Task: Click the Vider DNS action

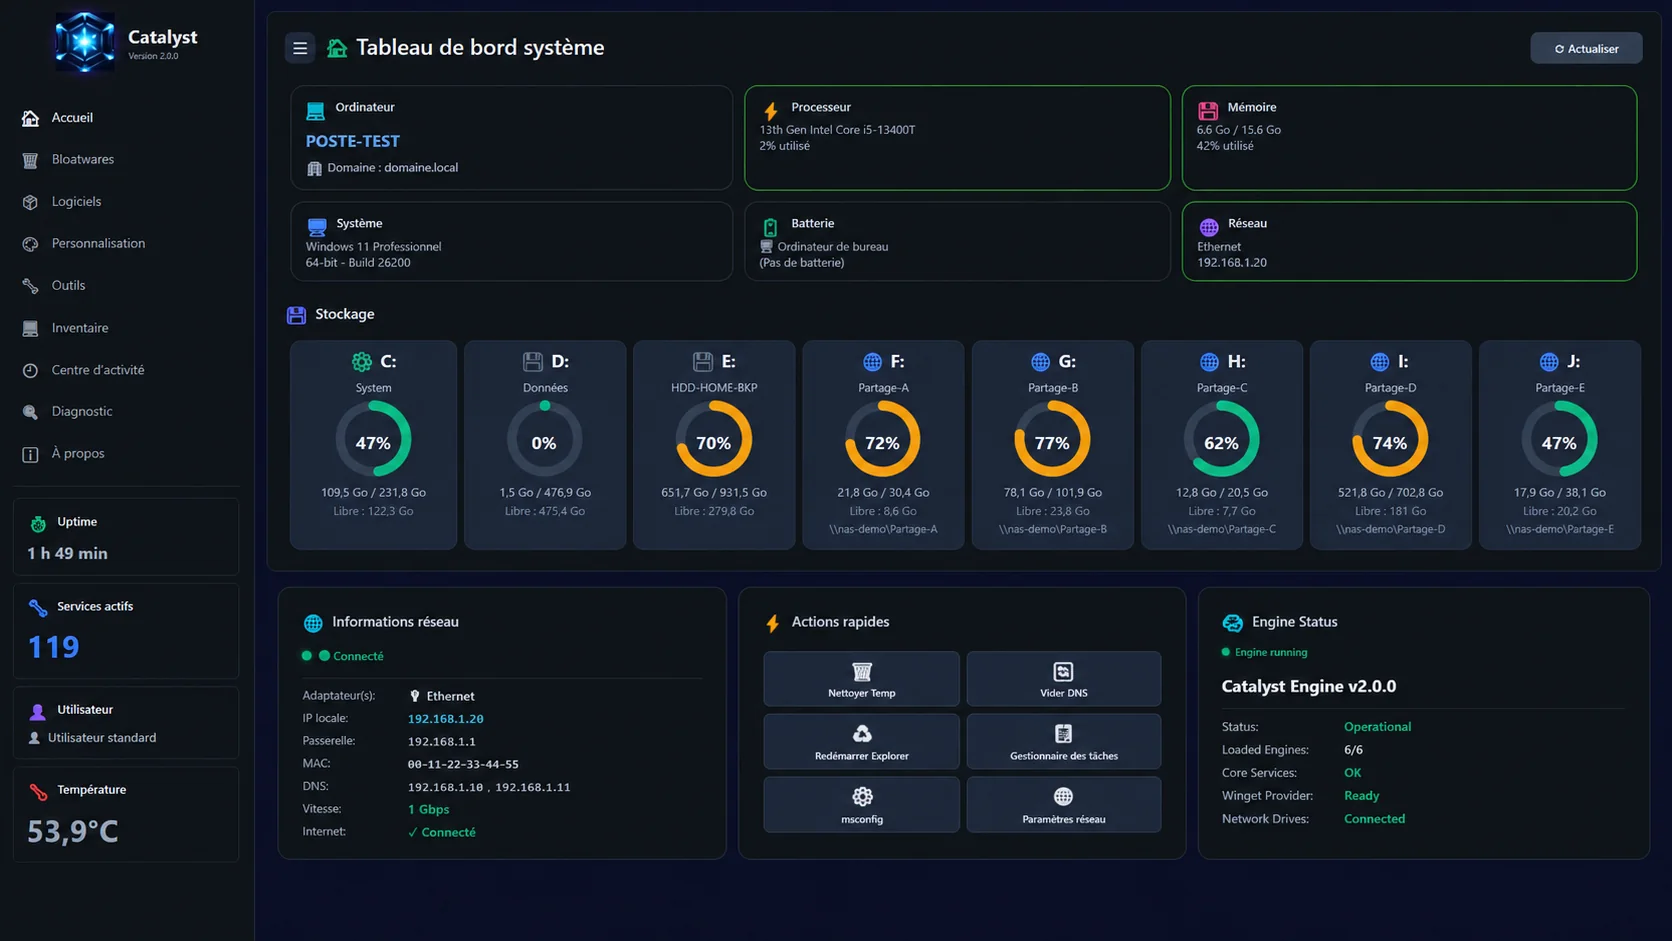Action: (1063, 679)
